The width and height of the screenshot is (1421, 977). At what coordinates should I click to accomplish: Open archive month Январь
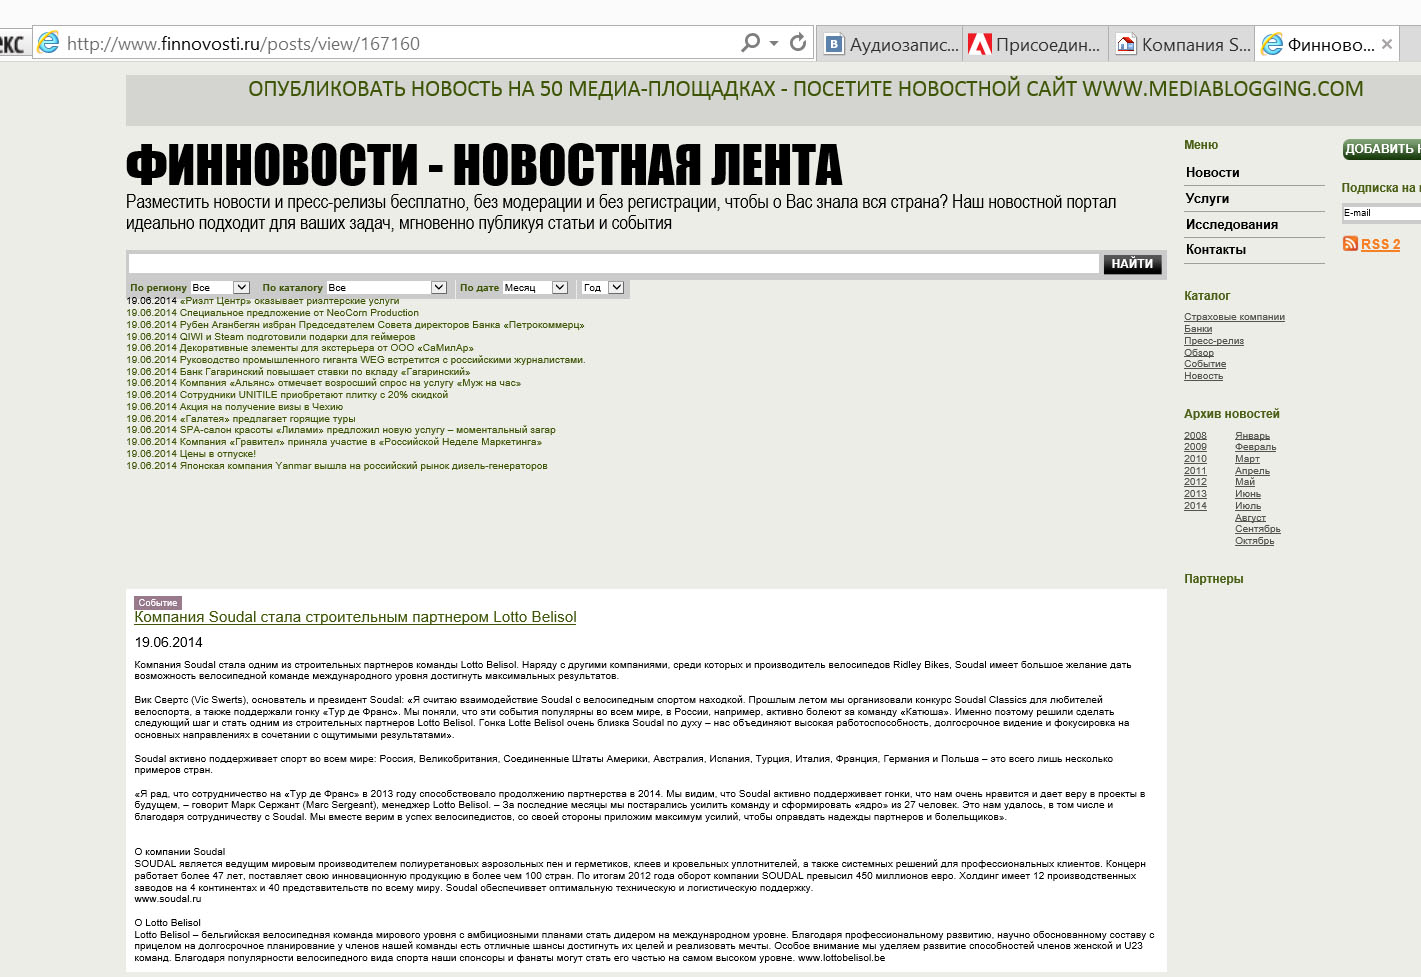point(1252,435)
